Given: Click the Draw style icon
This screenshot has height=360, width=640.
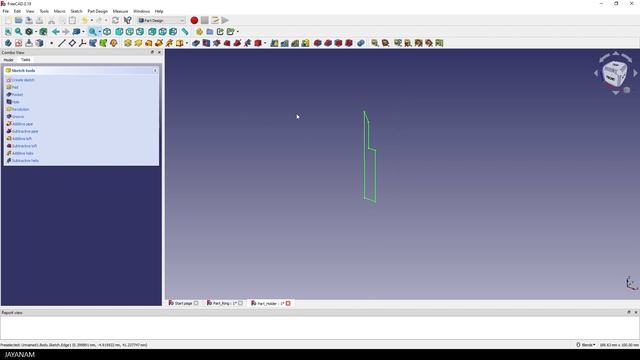Looking at the screenshot, I should tap(29, 31).
